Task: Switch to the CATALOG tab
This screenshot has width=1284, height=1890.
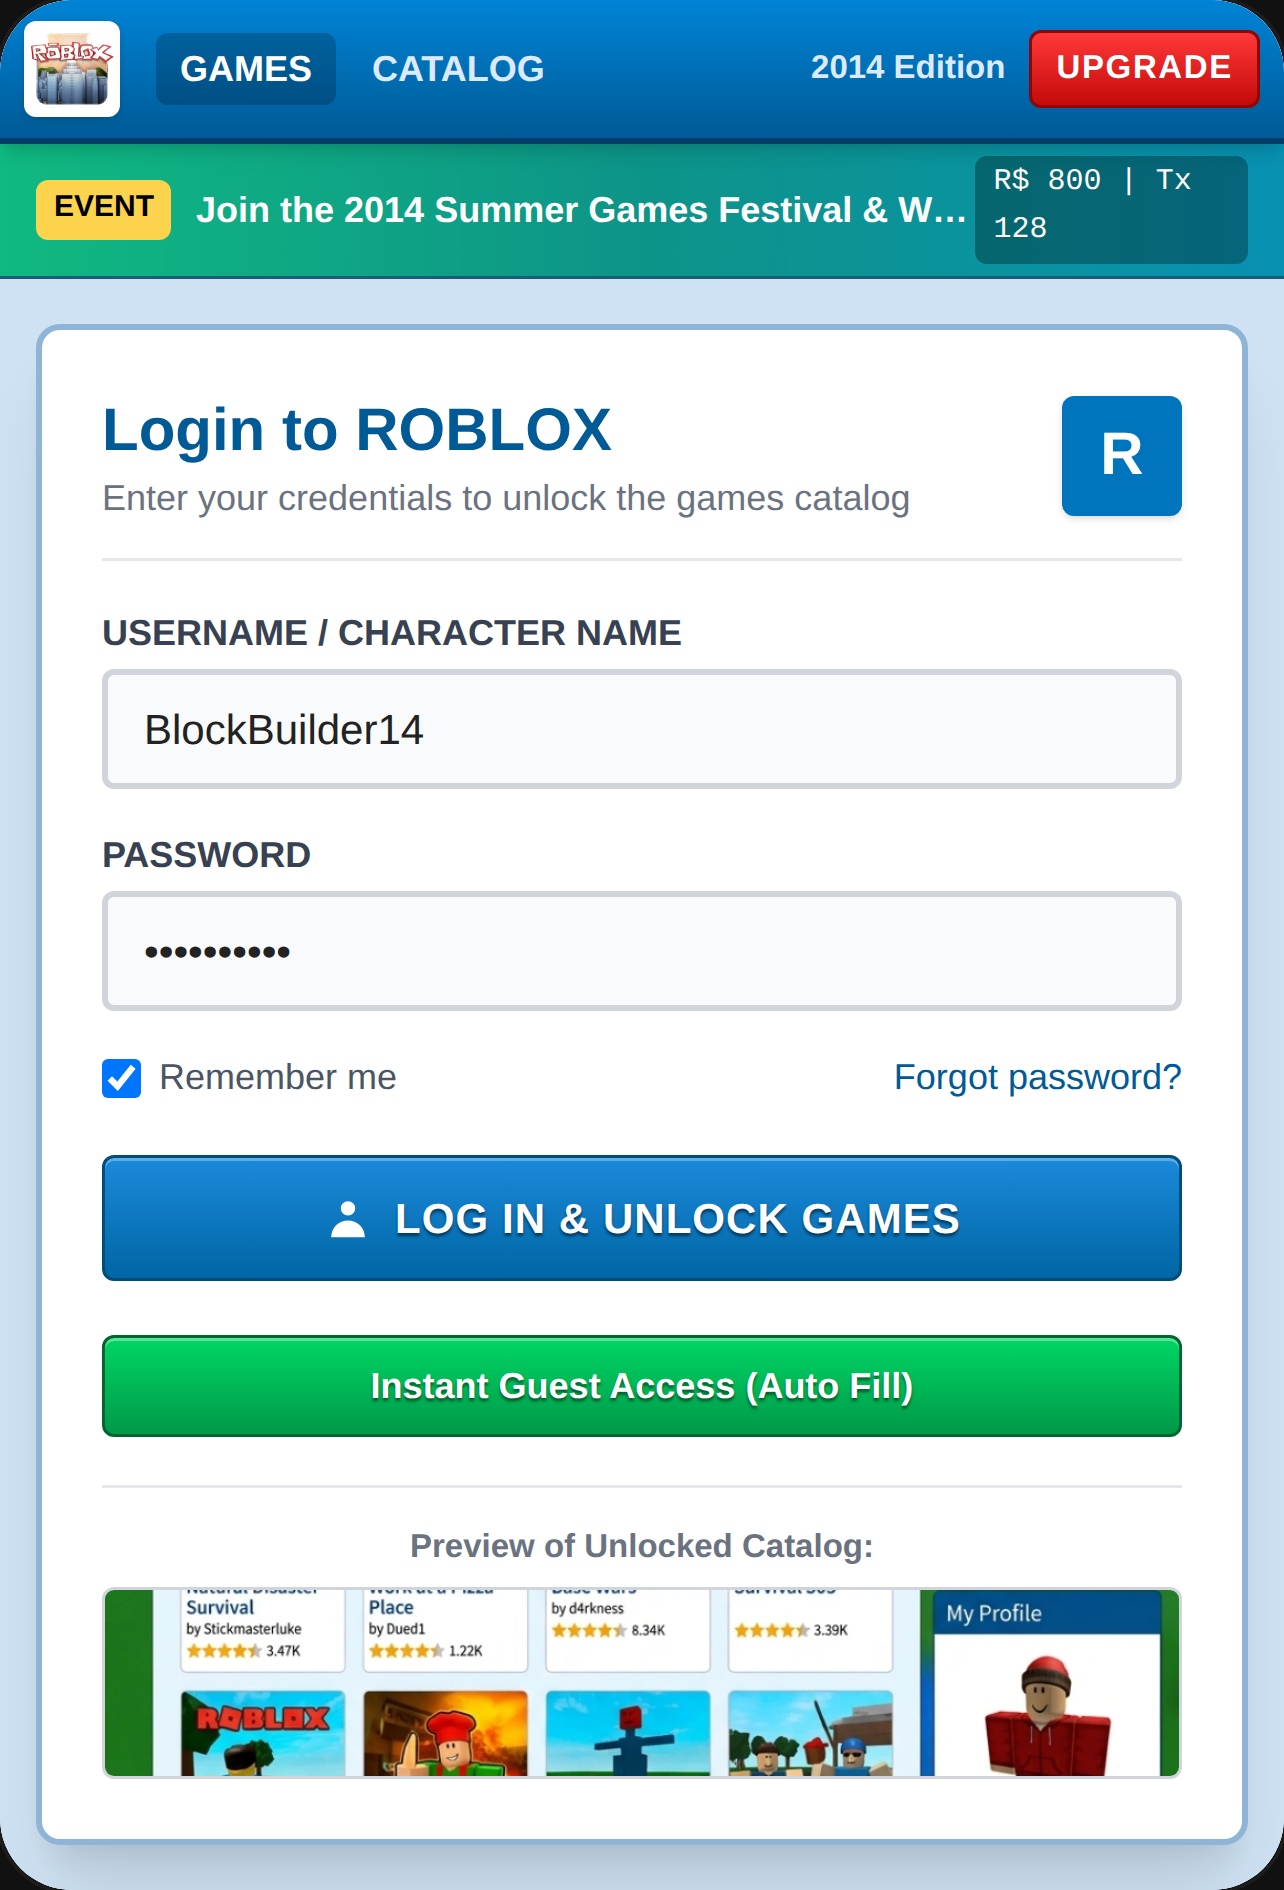Action: [458, 69]
